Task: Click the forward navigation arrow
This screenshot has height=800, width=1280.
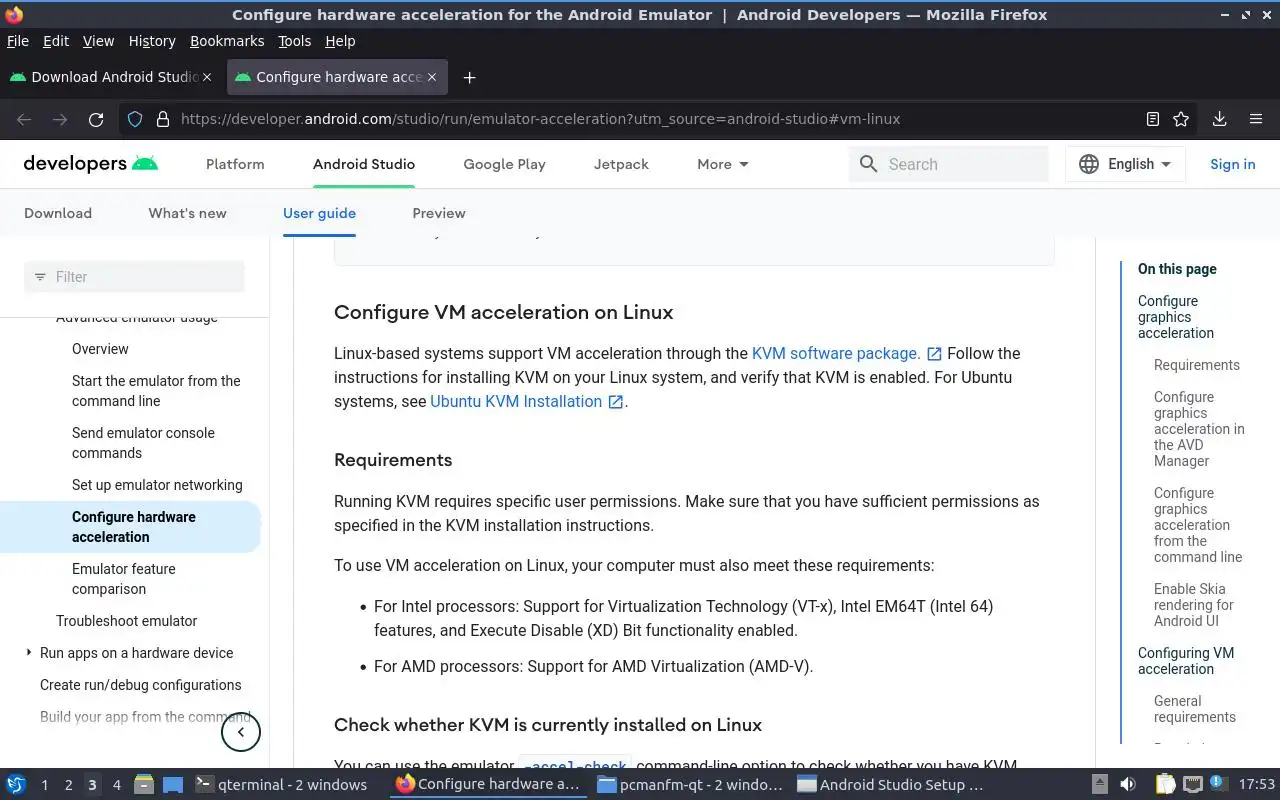Action: coord(60,119)
